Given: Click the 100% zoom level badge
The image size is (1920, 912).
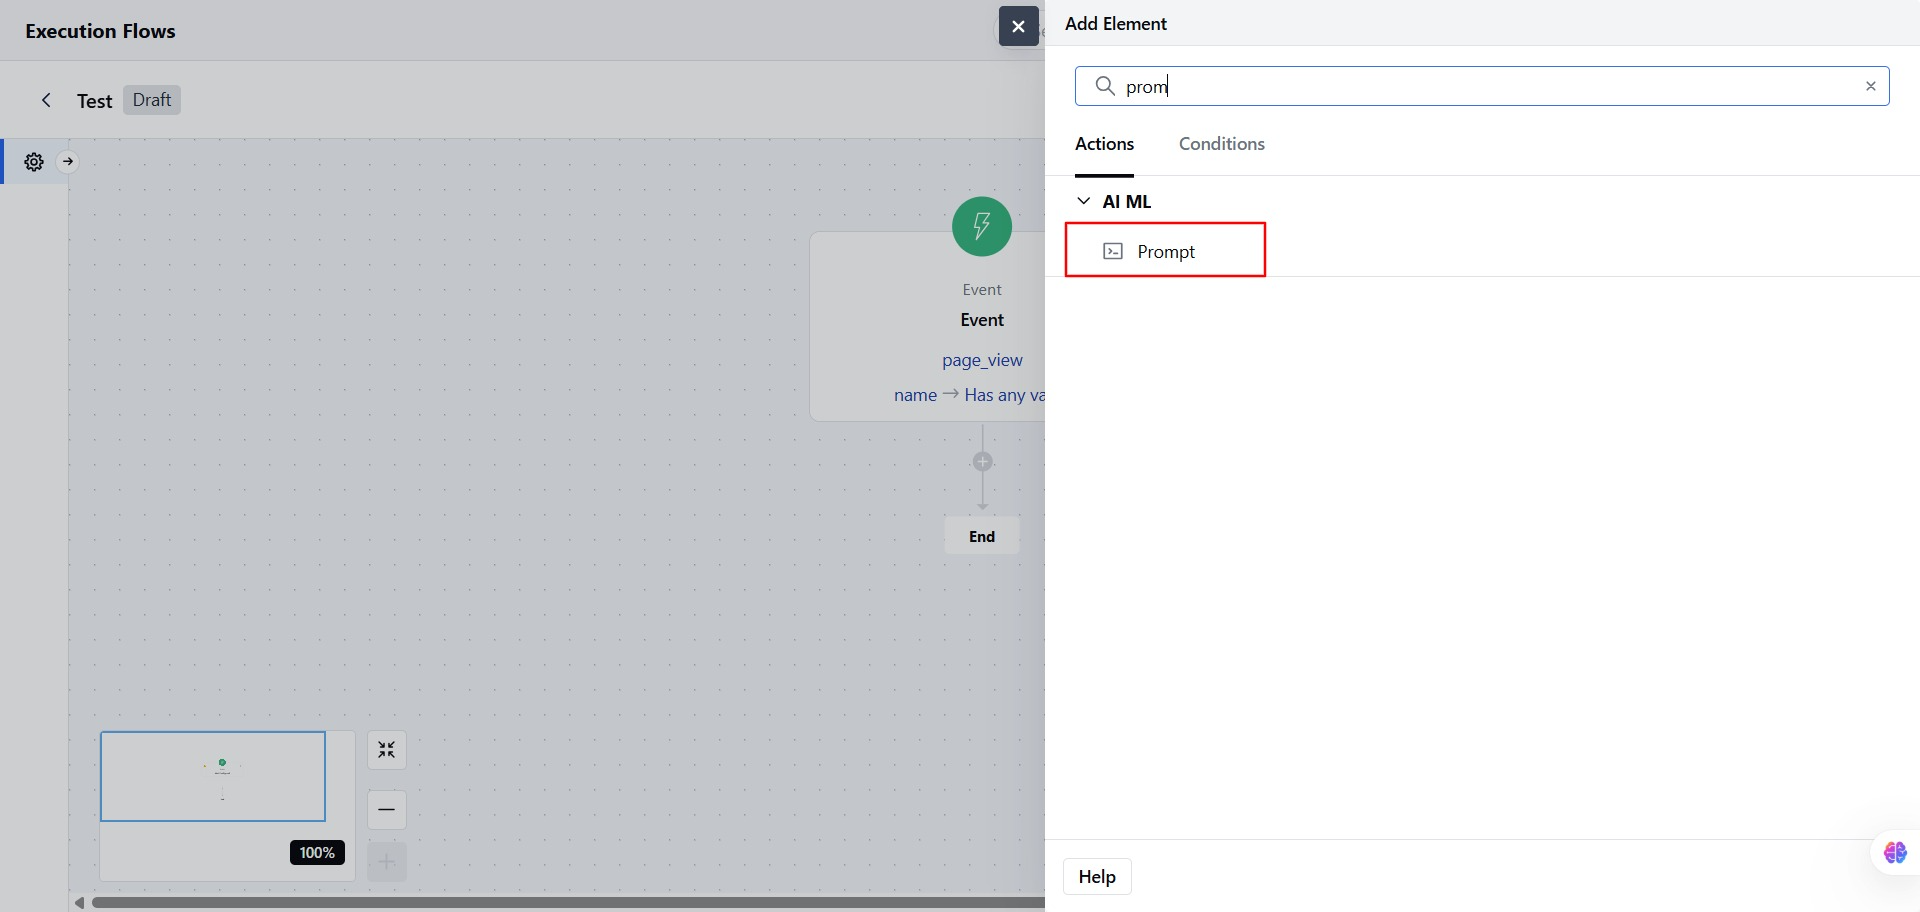Looking at the screenshot, I should pos(317,853).
